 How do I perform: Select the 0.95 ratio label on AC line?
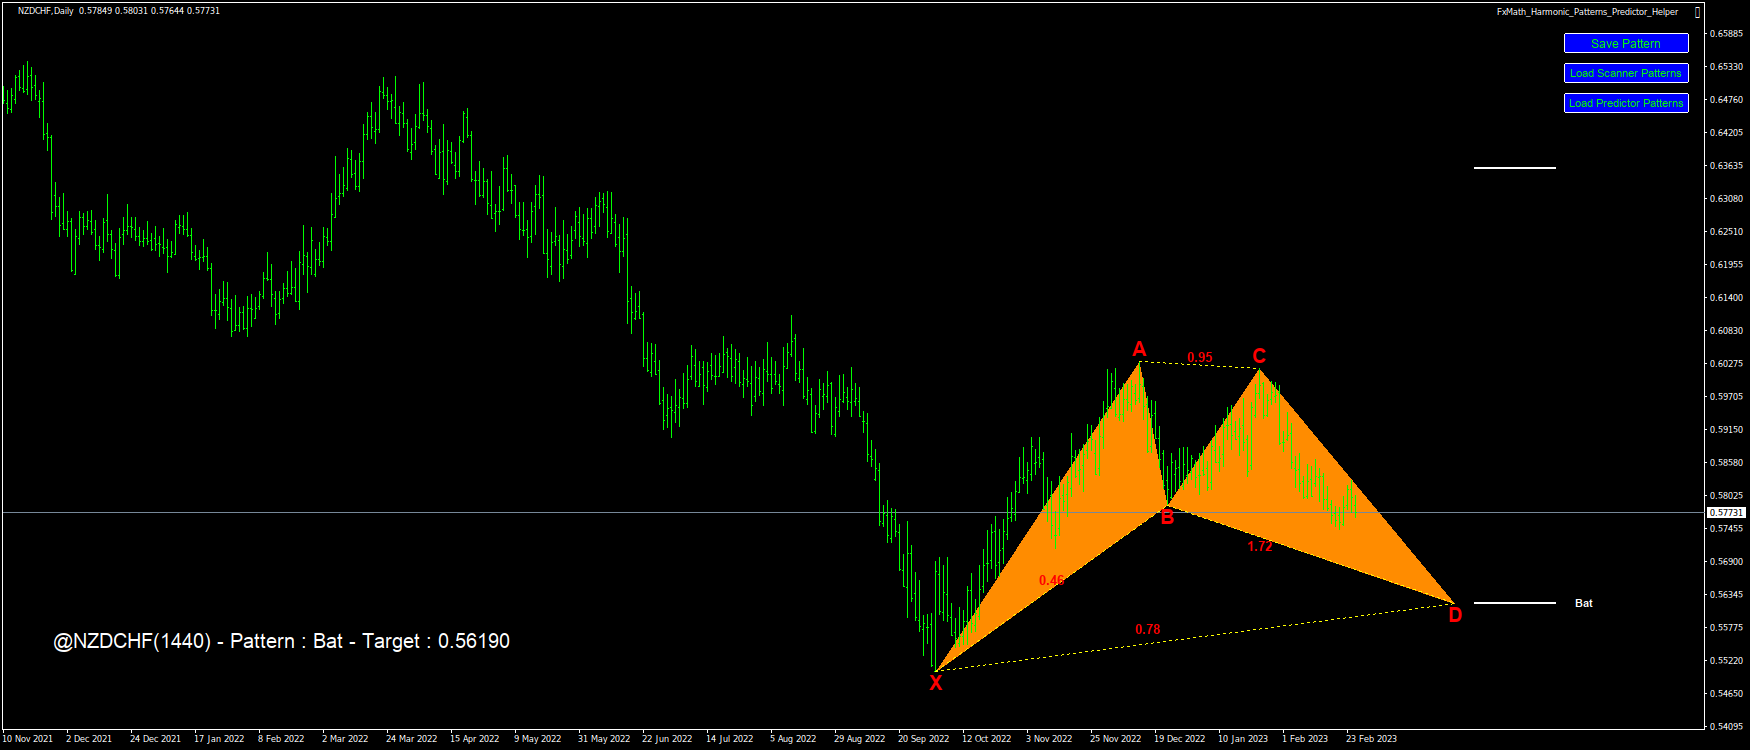1200,357
